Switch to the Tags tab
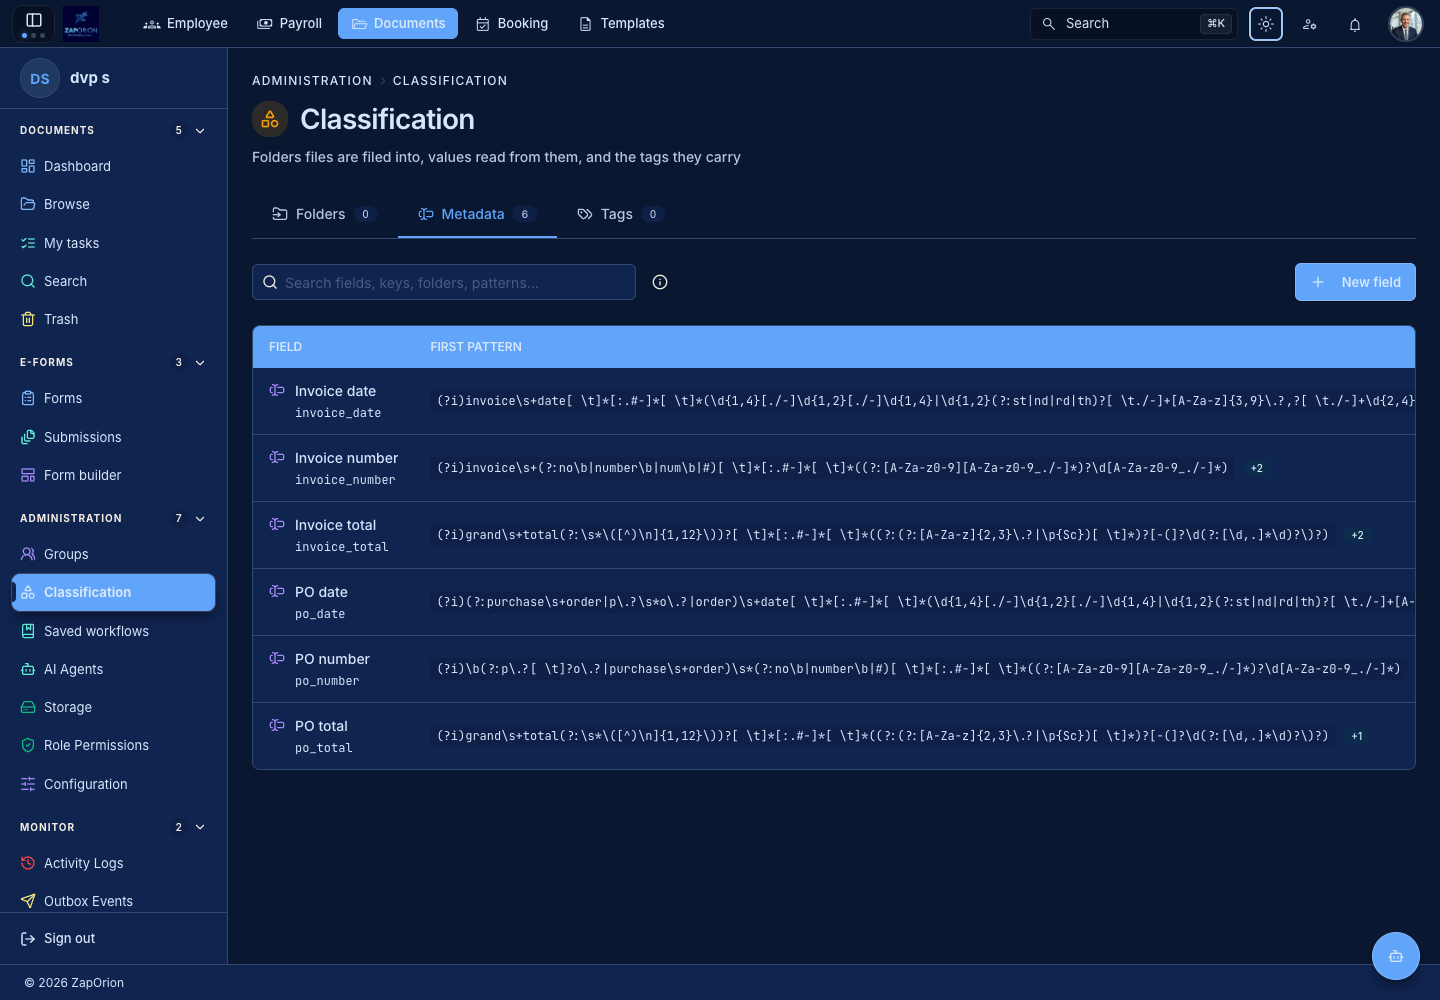The image size is (1440, 1000). [621, 214]
